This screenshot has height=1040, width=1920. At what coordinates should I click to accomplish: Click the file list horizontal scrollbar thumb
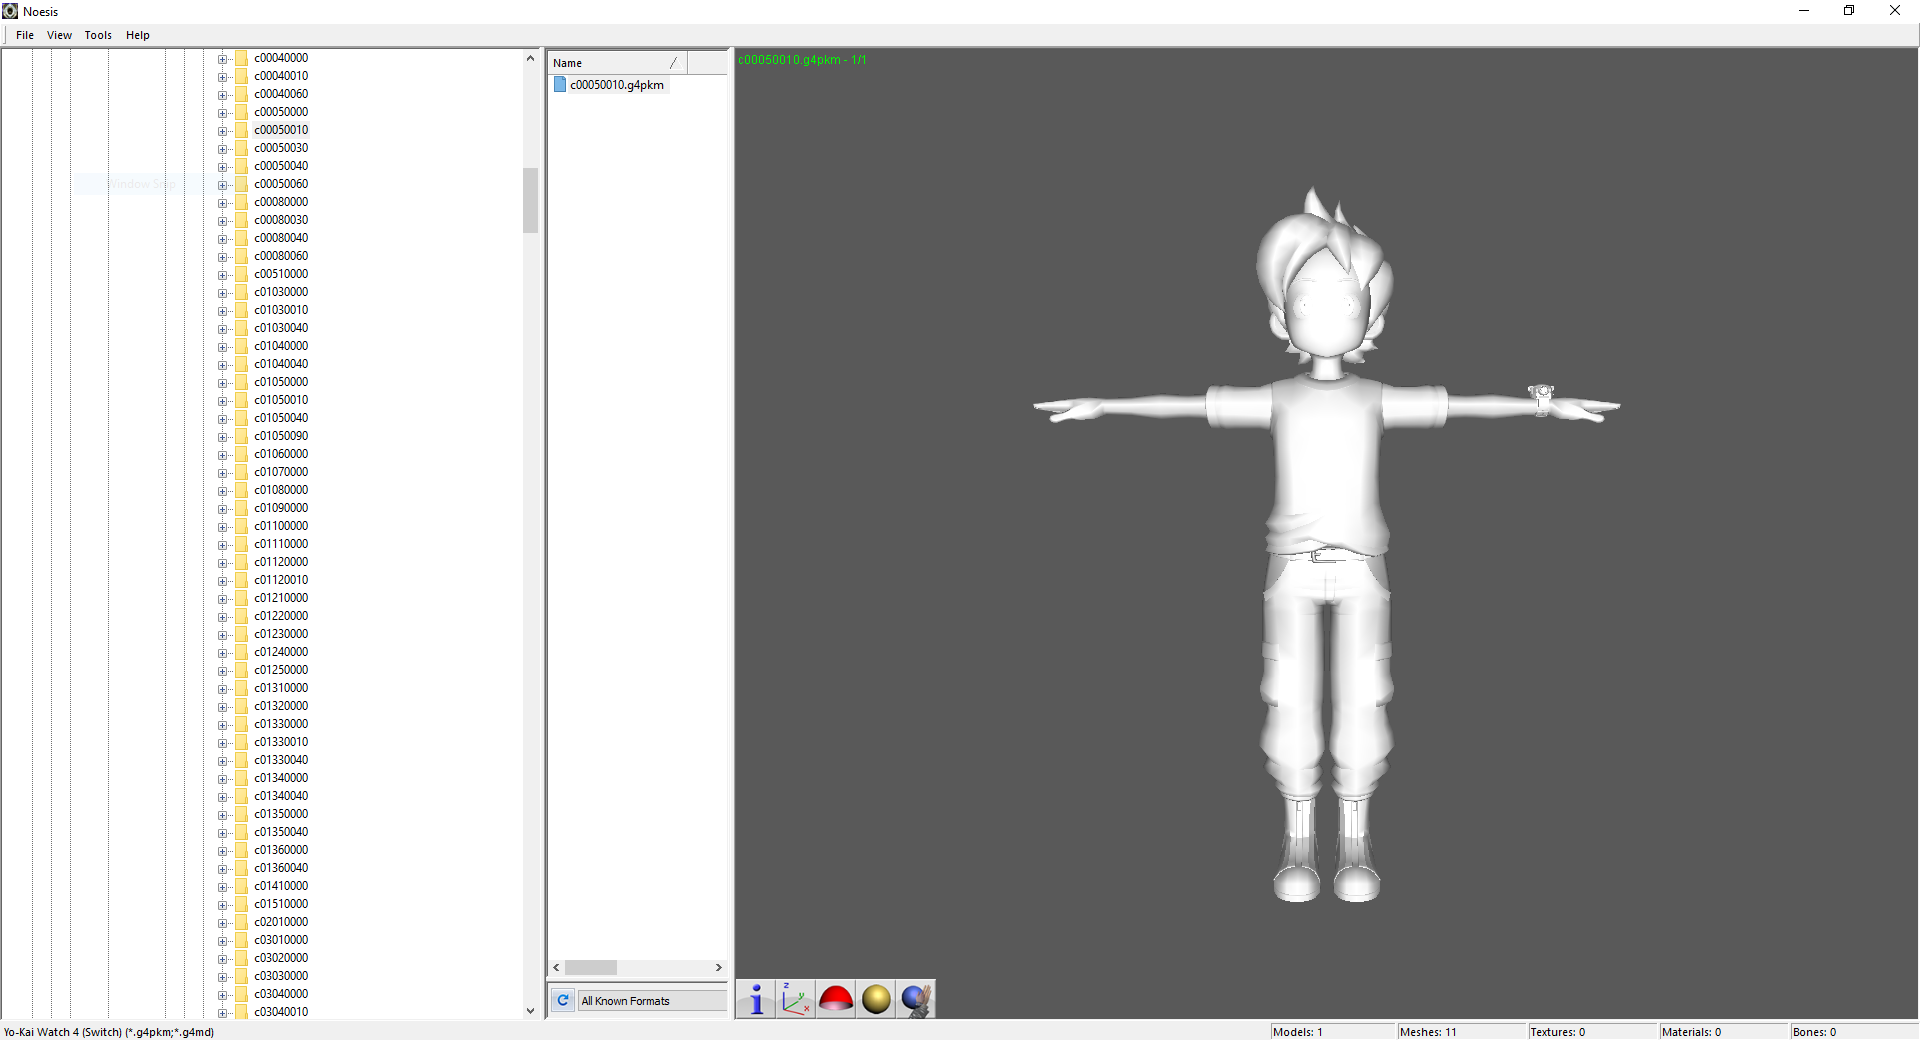pos(591,968)
